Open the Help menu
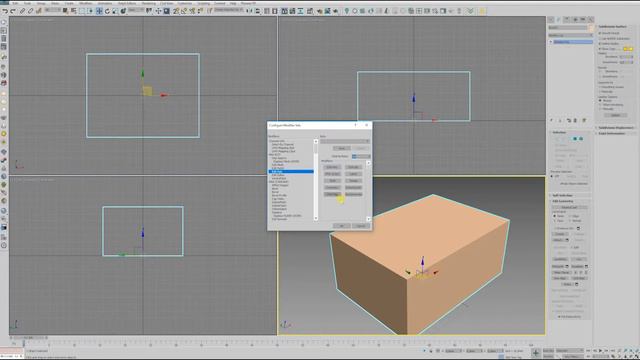Viewport: 640px width, 360px height. [x=233, y=3]
